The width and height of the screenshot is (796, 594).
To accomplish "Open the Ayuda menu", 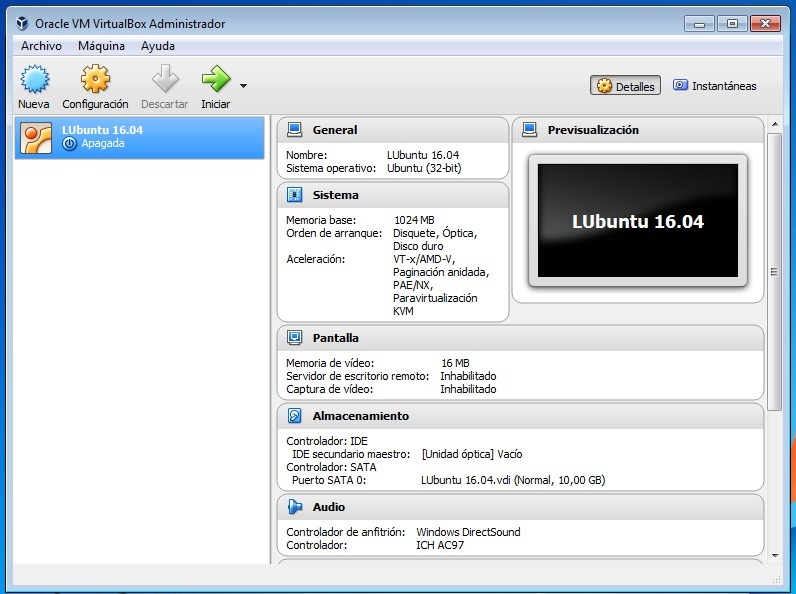I will 158,46.
